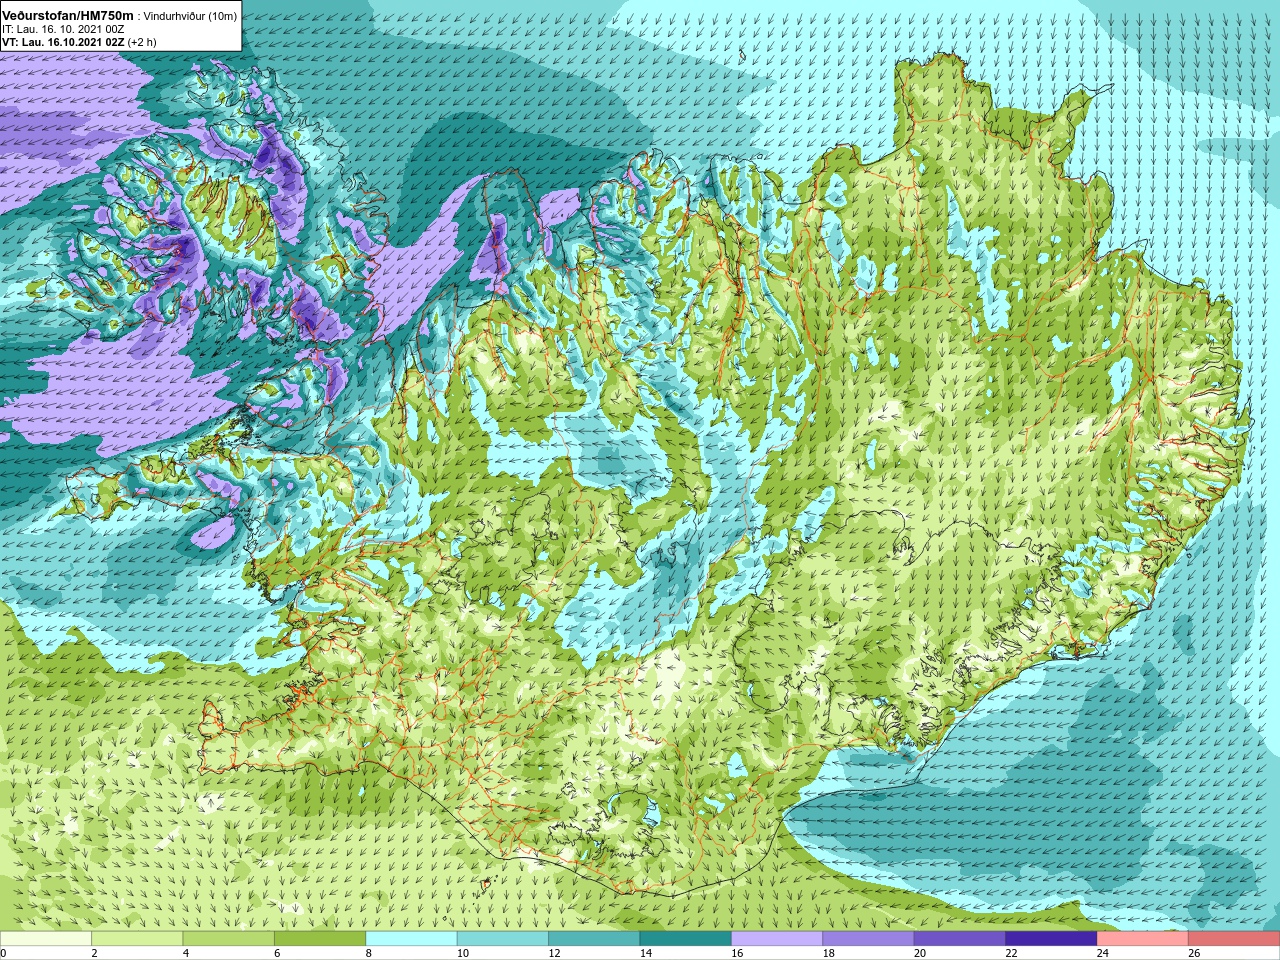The height and width of the screenshot is (960, 1280).
Task: Click the dark teal 14–16 legend swatch
Action: (x=686, y=938)
